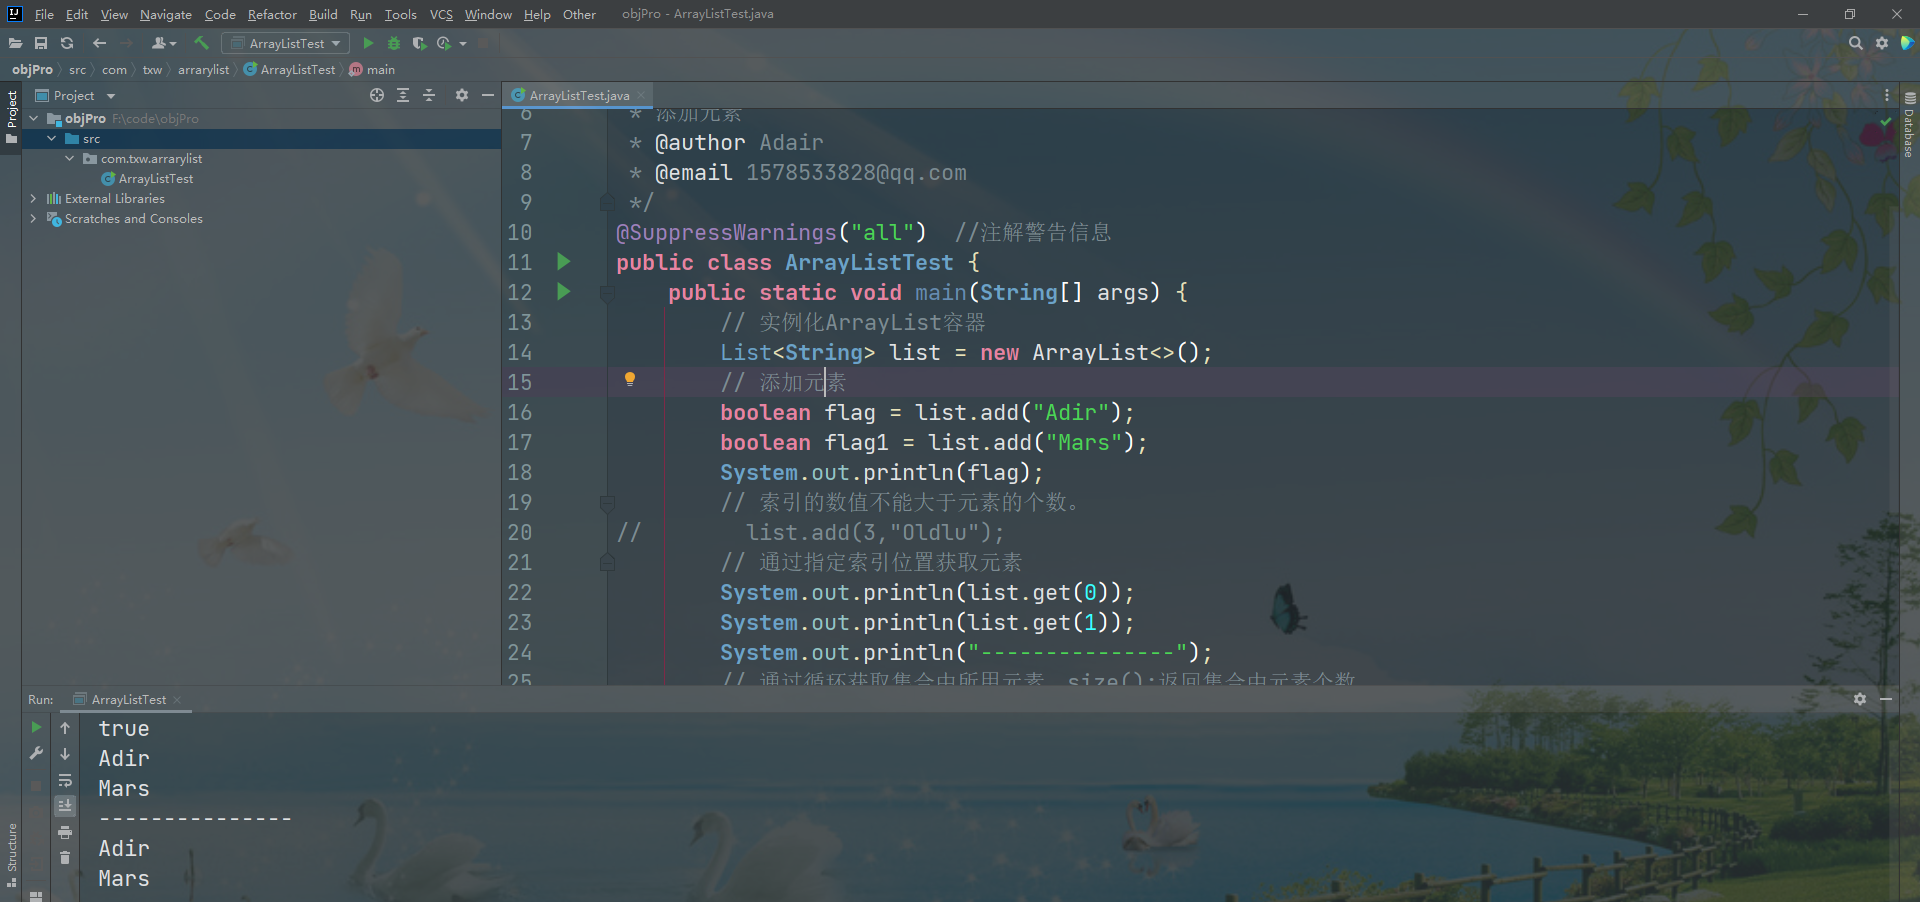The image size is (1920, 902).
Task: Toggle the Structure tool window stripe button
Action: [x=11, y=855]
